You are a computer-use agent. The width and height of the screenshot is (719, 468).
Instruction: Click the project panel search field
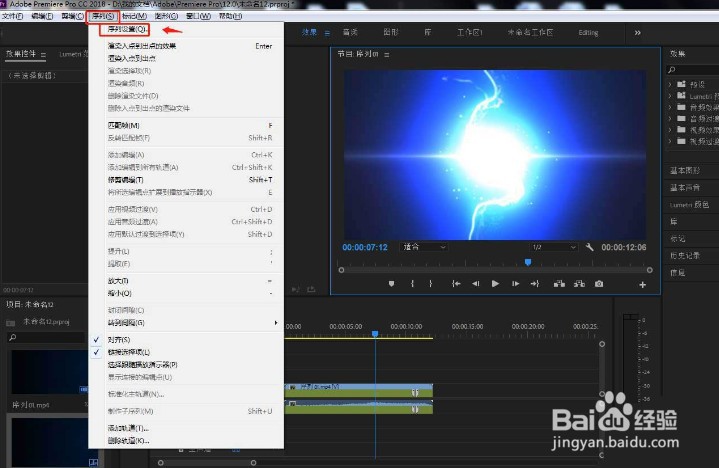pyautogui.click(x=46, y=338)
